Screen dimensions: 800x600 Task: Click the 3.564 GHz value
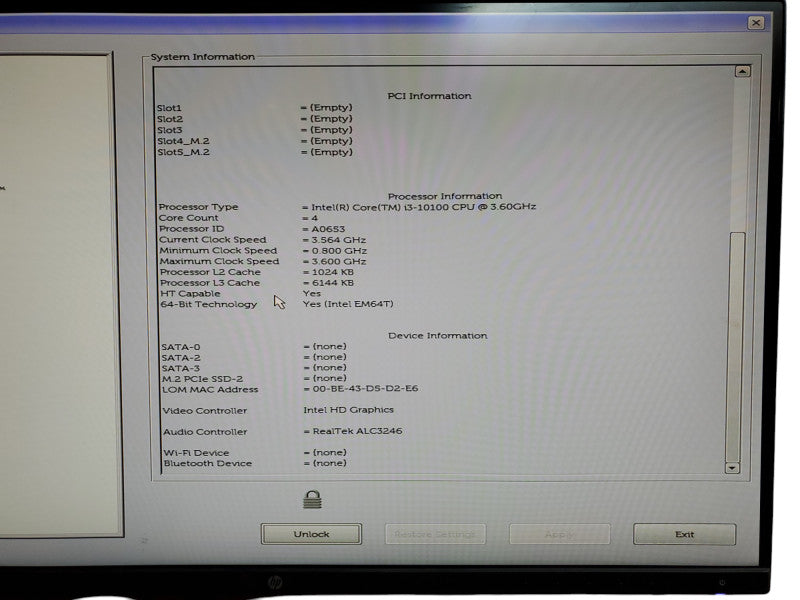click(339, 240)
